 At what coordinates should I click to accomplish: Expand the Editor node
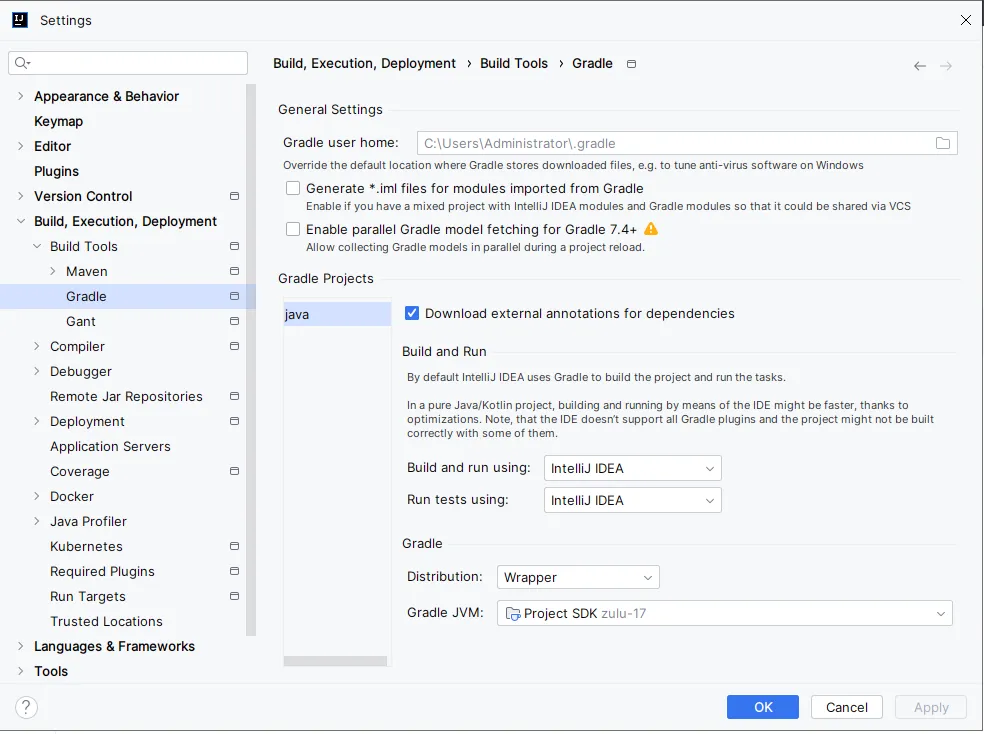pyautogui.click(x=21, y=146)
